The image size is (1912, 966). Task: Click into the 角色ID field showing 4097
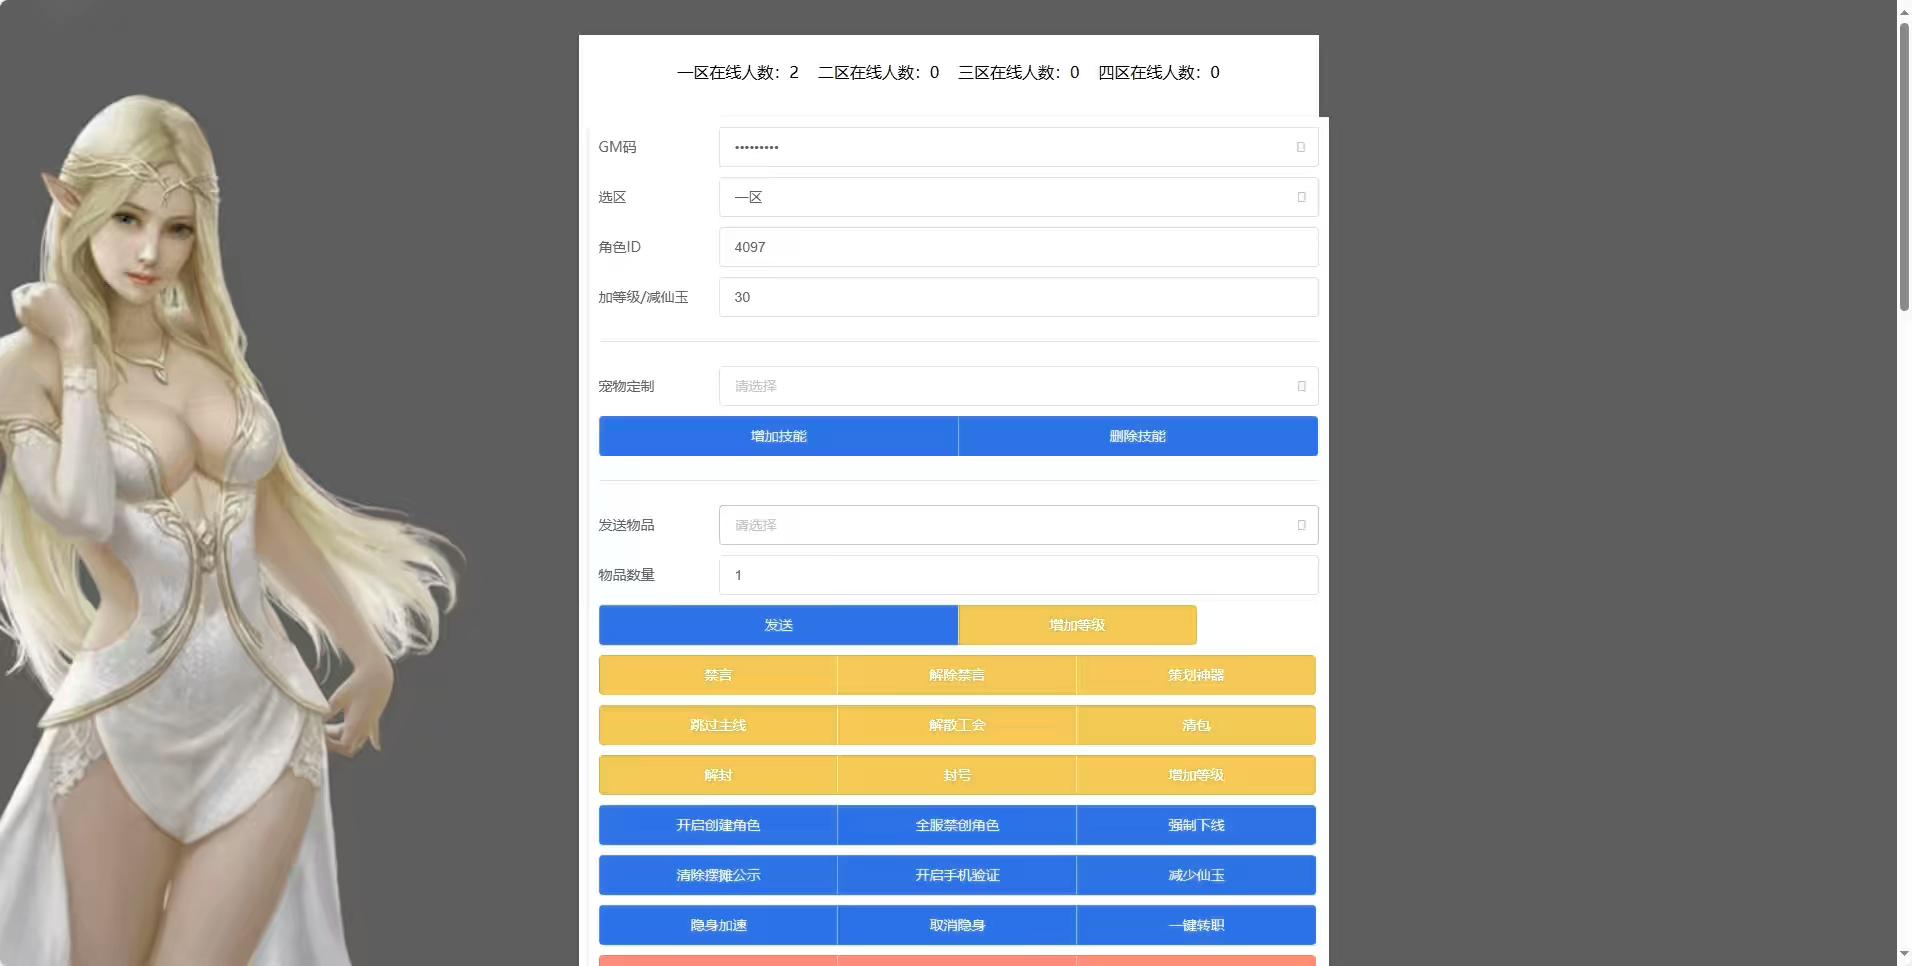1018,247
